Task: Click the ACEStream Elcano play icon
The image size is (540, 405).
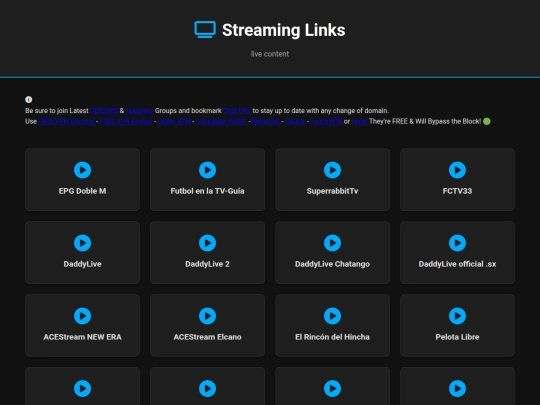Action: [x=207, y=316]
